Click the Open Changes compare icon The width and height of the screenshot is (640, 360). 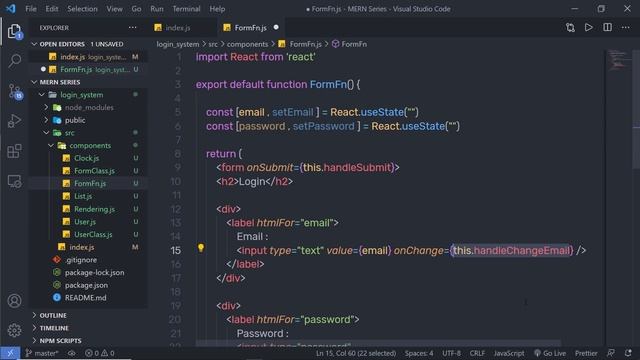[570, 28]
